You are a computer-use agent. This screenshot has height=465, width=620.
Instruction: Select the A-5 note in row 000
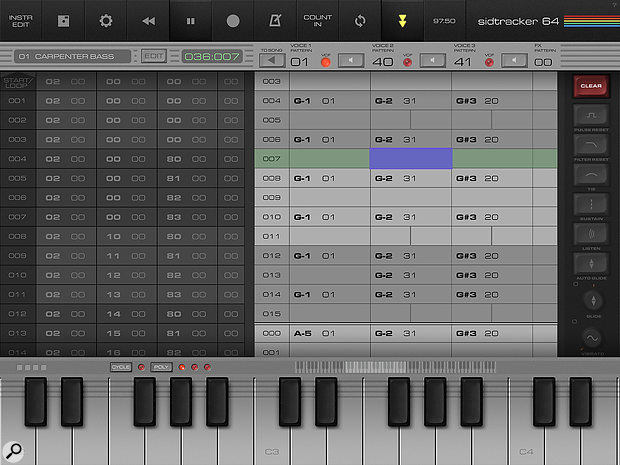pyautogui.click(x=302, y=333)
